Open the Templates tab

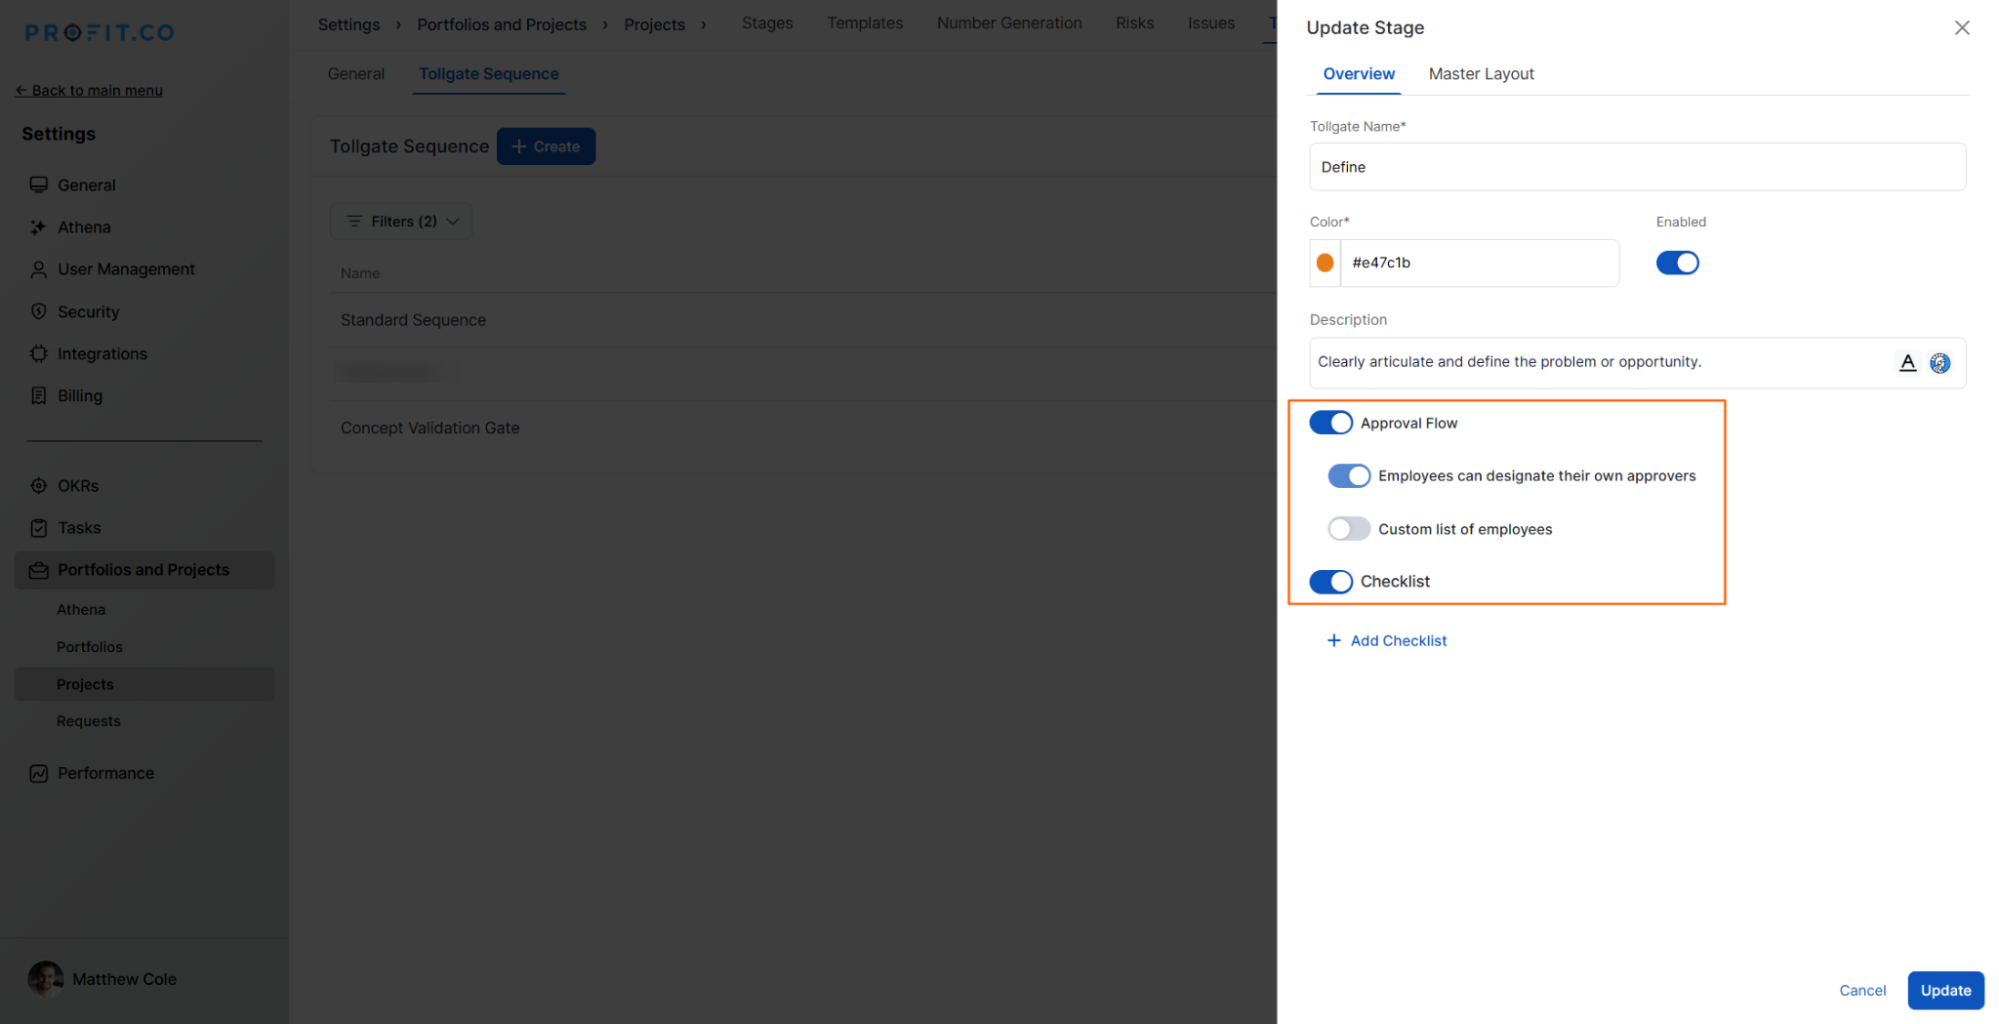(864, 23)
